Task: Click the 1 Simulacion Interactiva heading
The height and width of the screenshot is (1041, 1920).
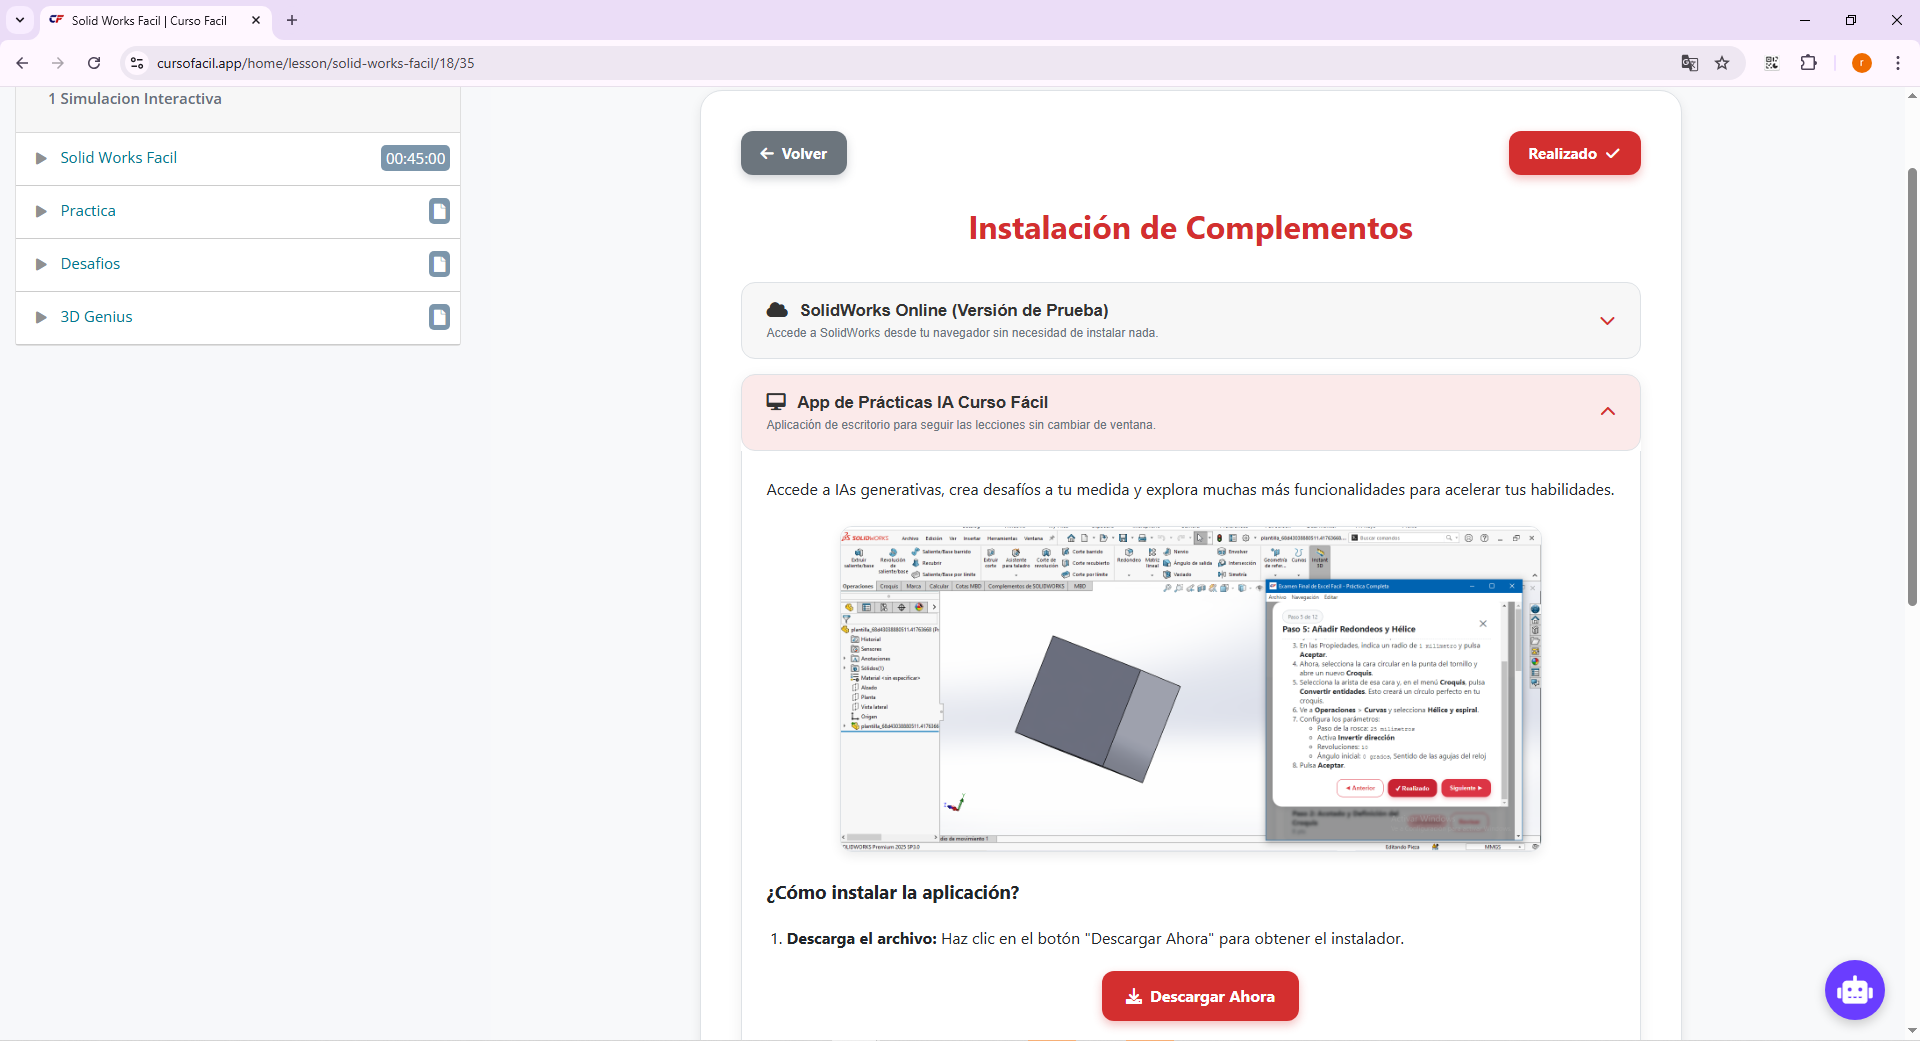Action: [135, 99]
